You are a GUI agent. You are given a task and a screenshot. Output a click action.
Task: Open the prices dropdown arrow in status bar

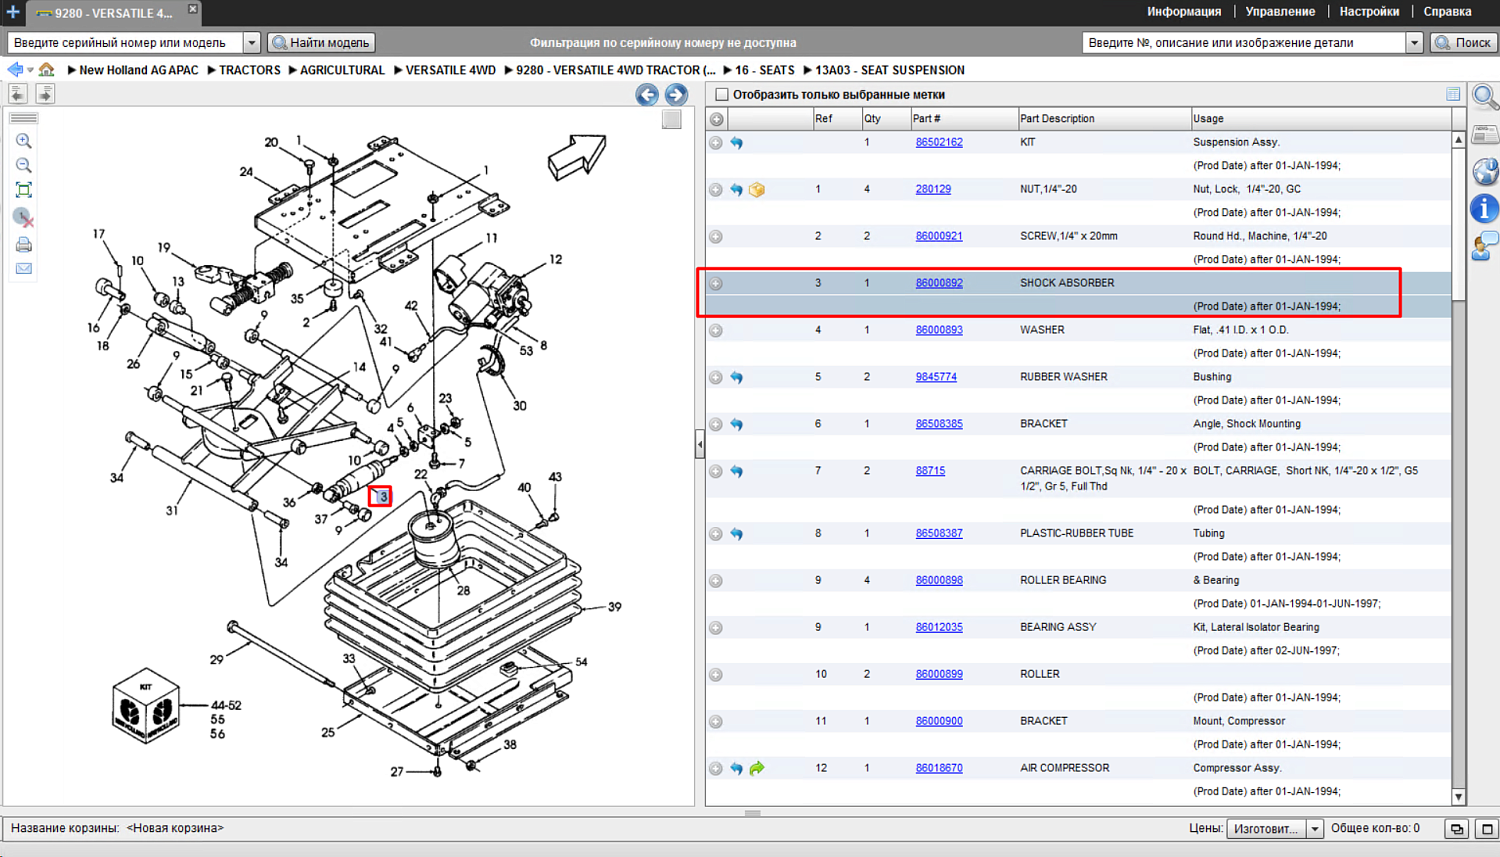[1315, 829]
